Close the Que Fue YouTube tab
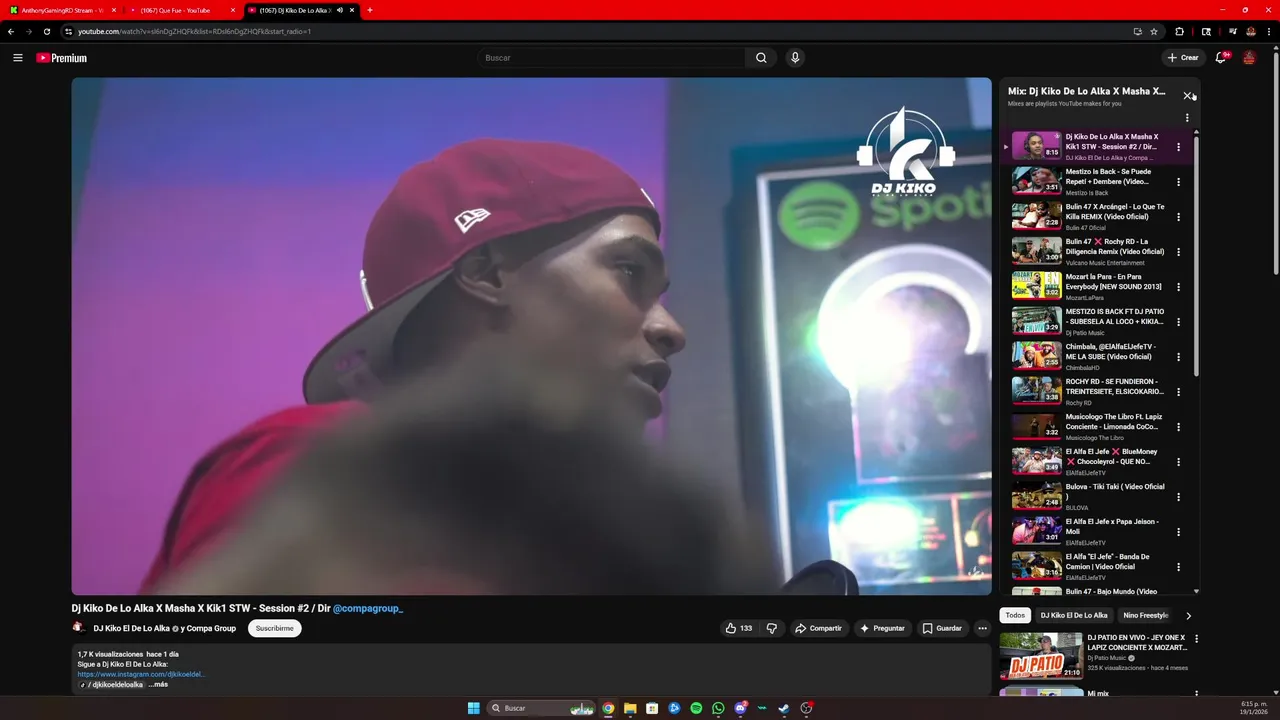 [x=233, y=10]
